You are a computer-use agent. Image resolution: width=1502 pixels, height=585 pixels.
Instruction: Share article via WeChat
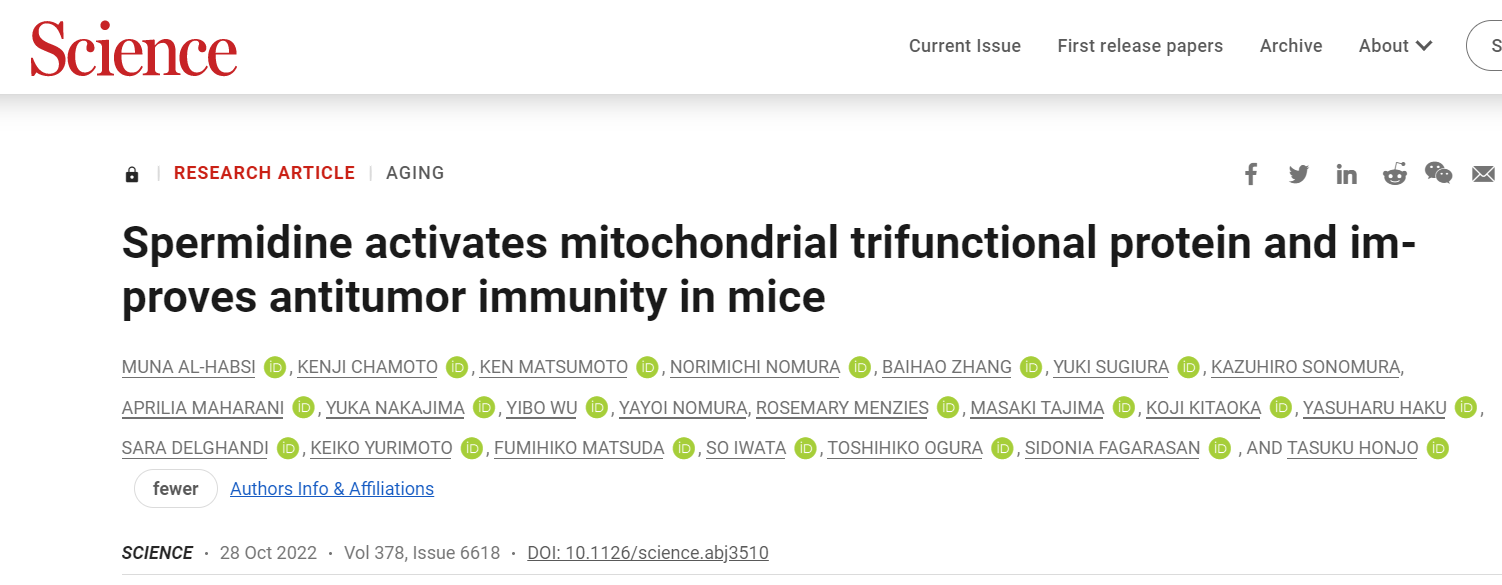click(x=1438, y=173)
